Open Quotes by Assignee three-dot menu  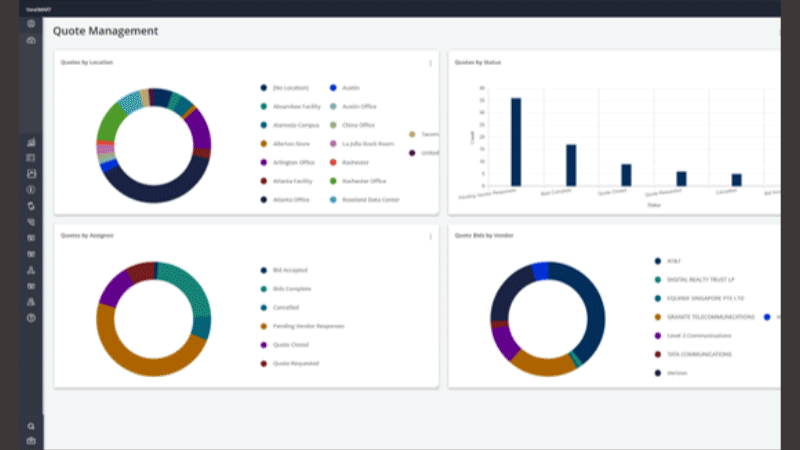pos(430,237)
